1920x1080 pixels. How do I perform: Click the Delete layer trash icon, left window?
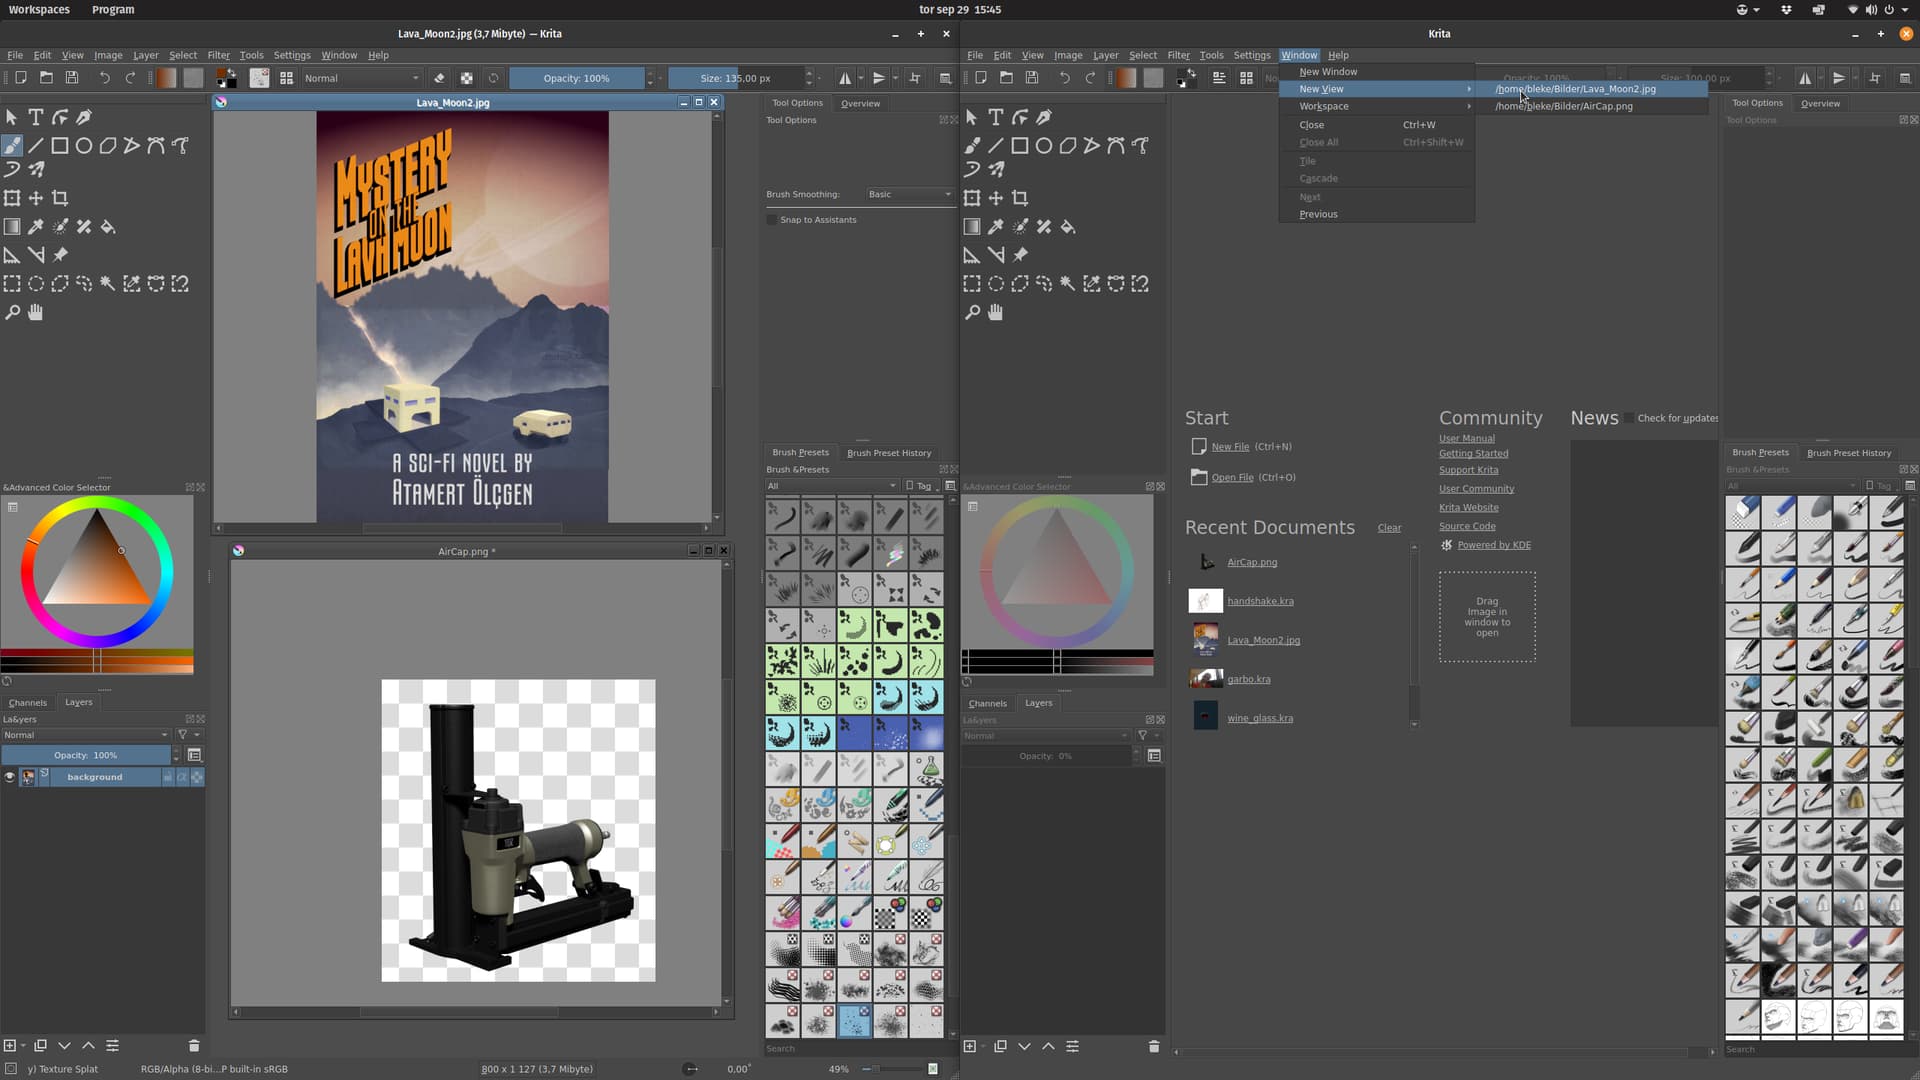[194, 1046]
